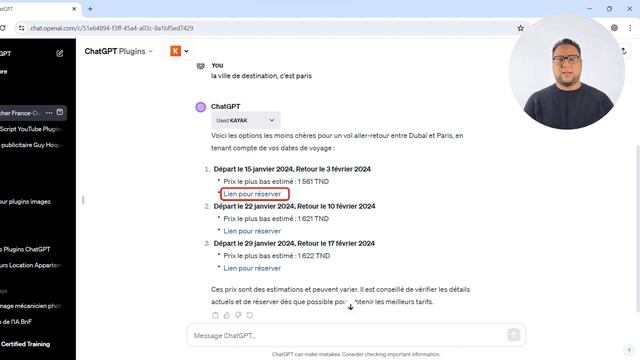The height and width of the screenshot is (360, 640).
Task: Open booking link for 22 janvier departure
Action: coord(252,231)
